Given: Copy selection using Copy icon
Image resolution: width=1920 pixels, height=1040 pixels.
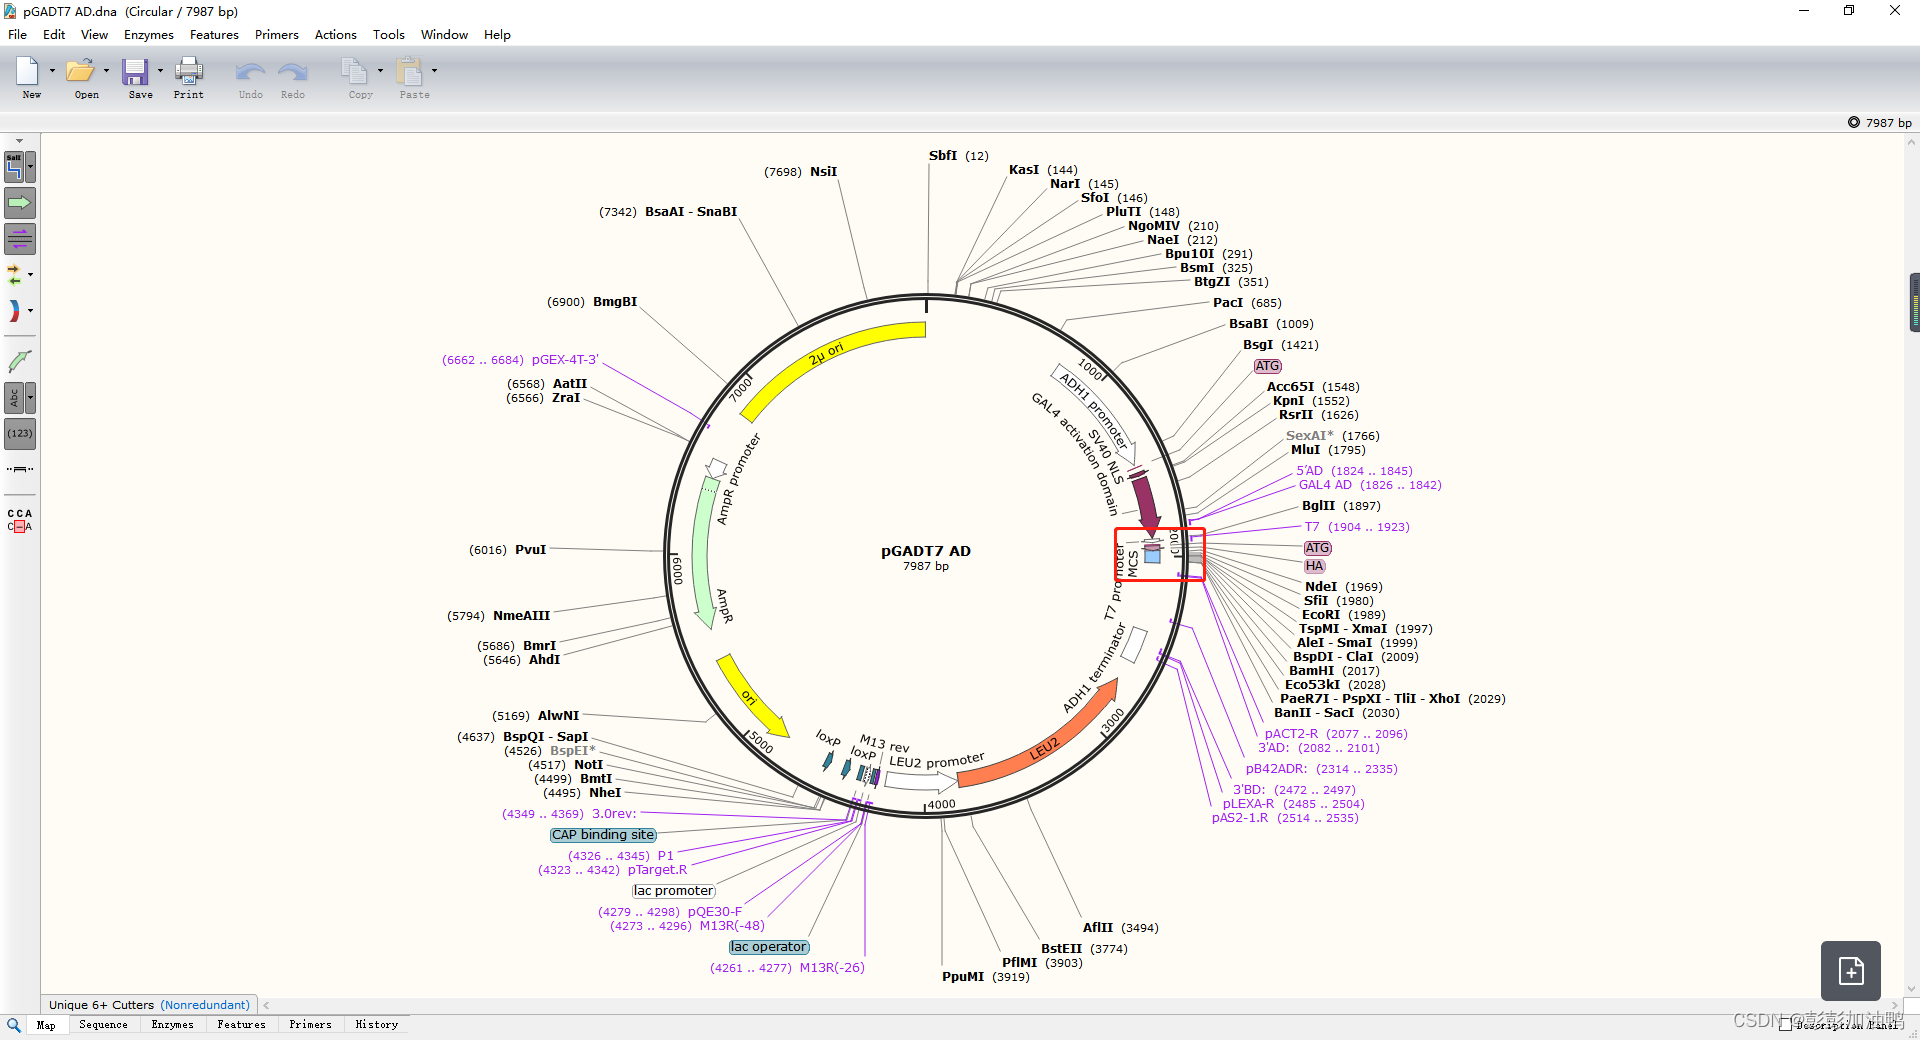Looking at the screenshot, I should (355, 72).
